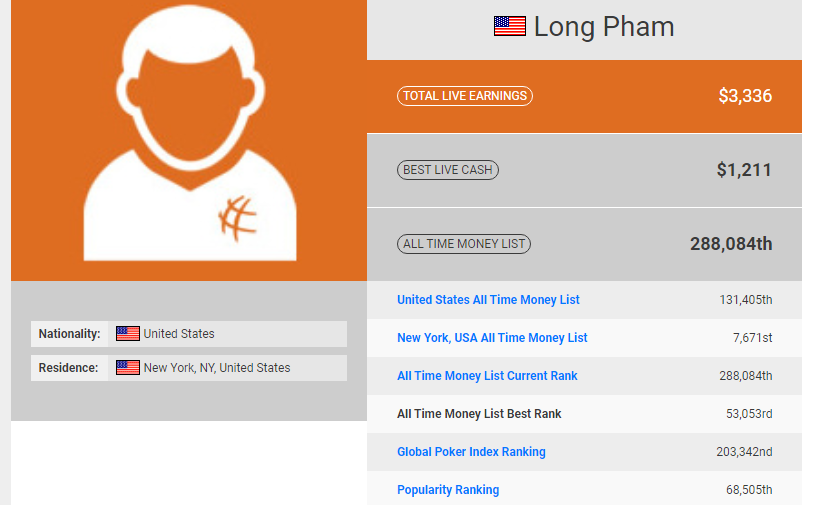Click the New York, NY residence text
The image size is (816, 505).
(x=217, y=368)
